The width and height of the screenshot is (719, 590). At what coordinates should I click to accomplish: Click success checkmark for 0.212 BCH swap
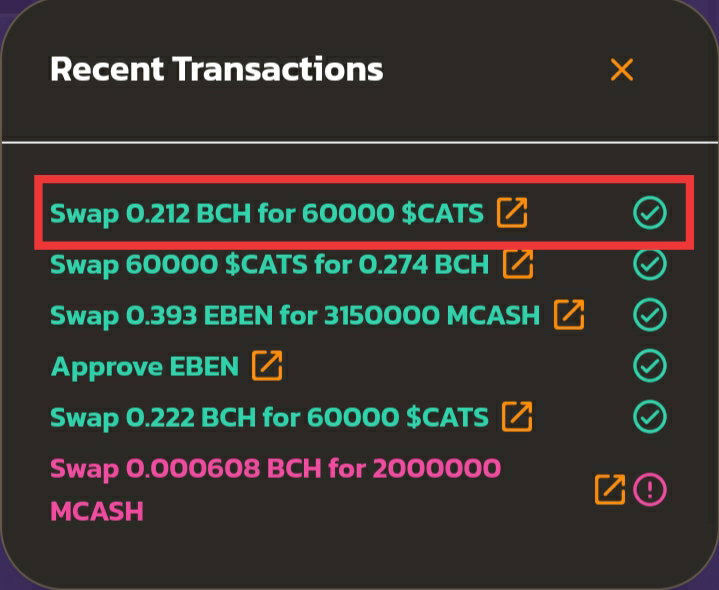pos(650,213)
